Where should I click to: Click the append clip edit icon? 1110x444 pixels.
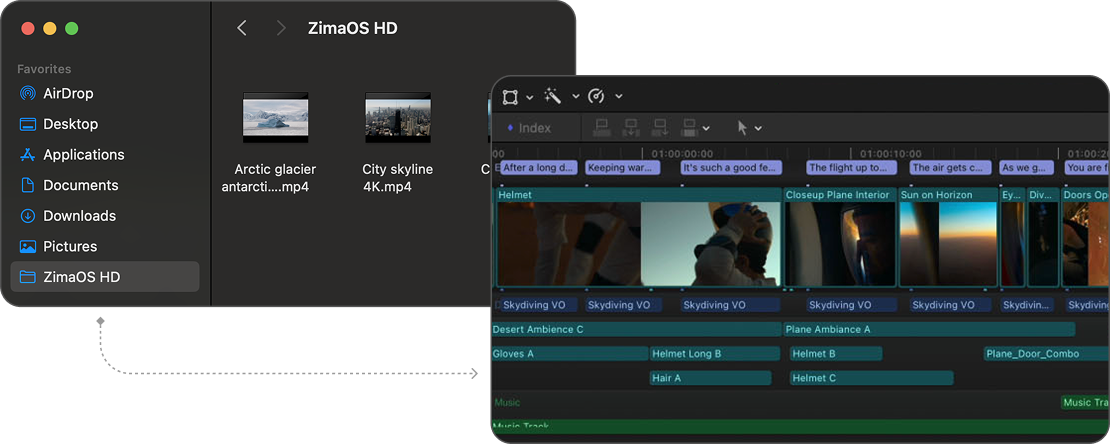(x=660, y=128)
